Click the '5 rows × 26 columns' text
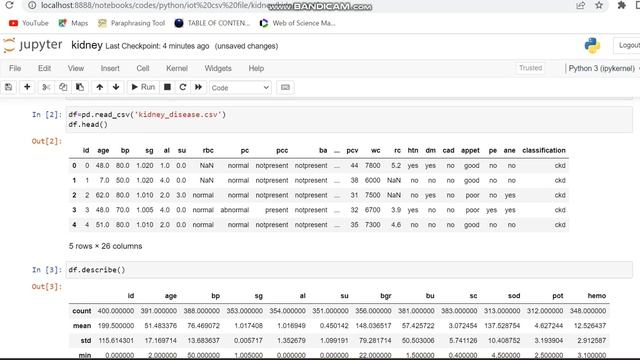640x360 pixels. click(x=105, y=246)
